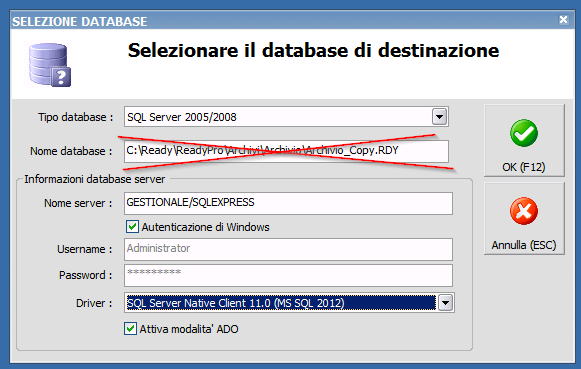
Task: Open the Driver dropdown arrow
Action: pos(445,303)
